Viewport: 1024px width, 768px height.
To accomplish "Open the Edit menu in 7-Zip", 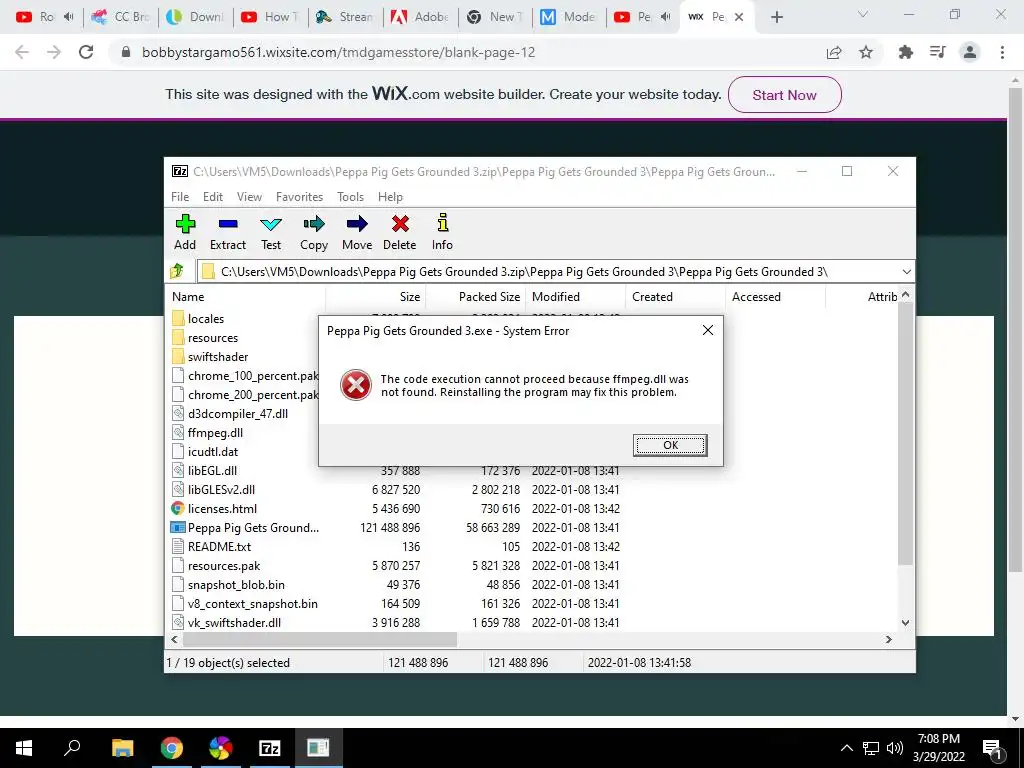I will pyautogui.click(x=213, y=197).
